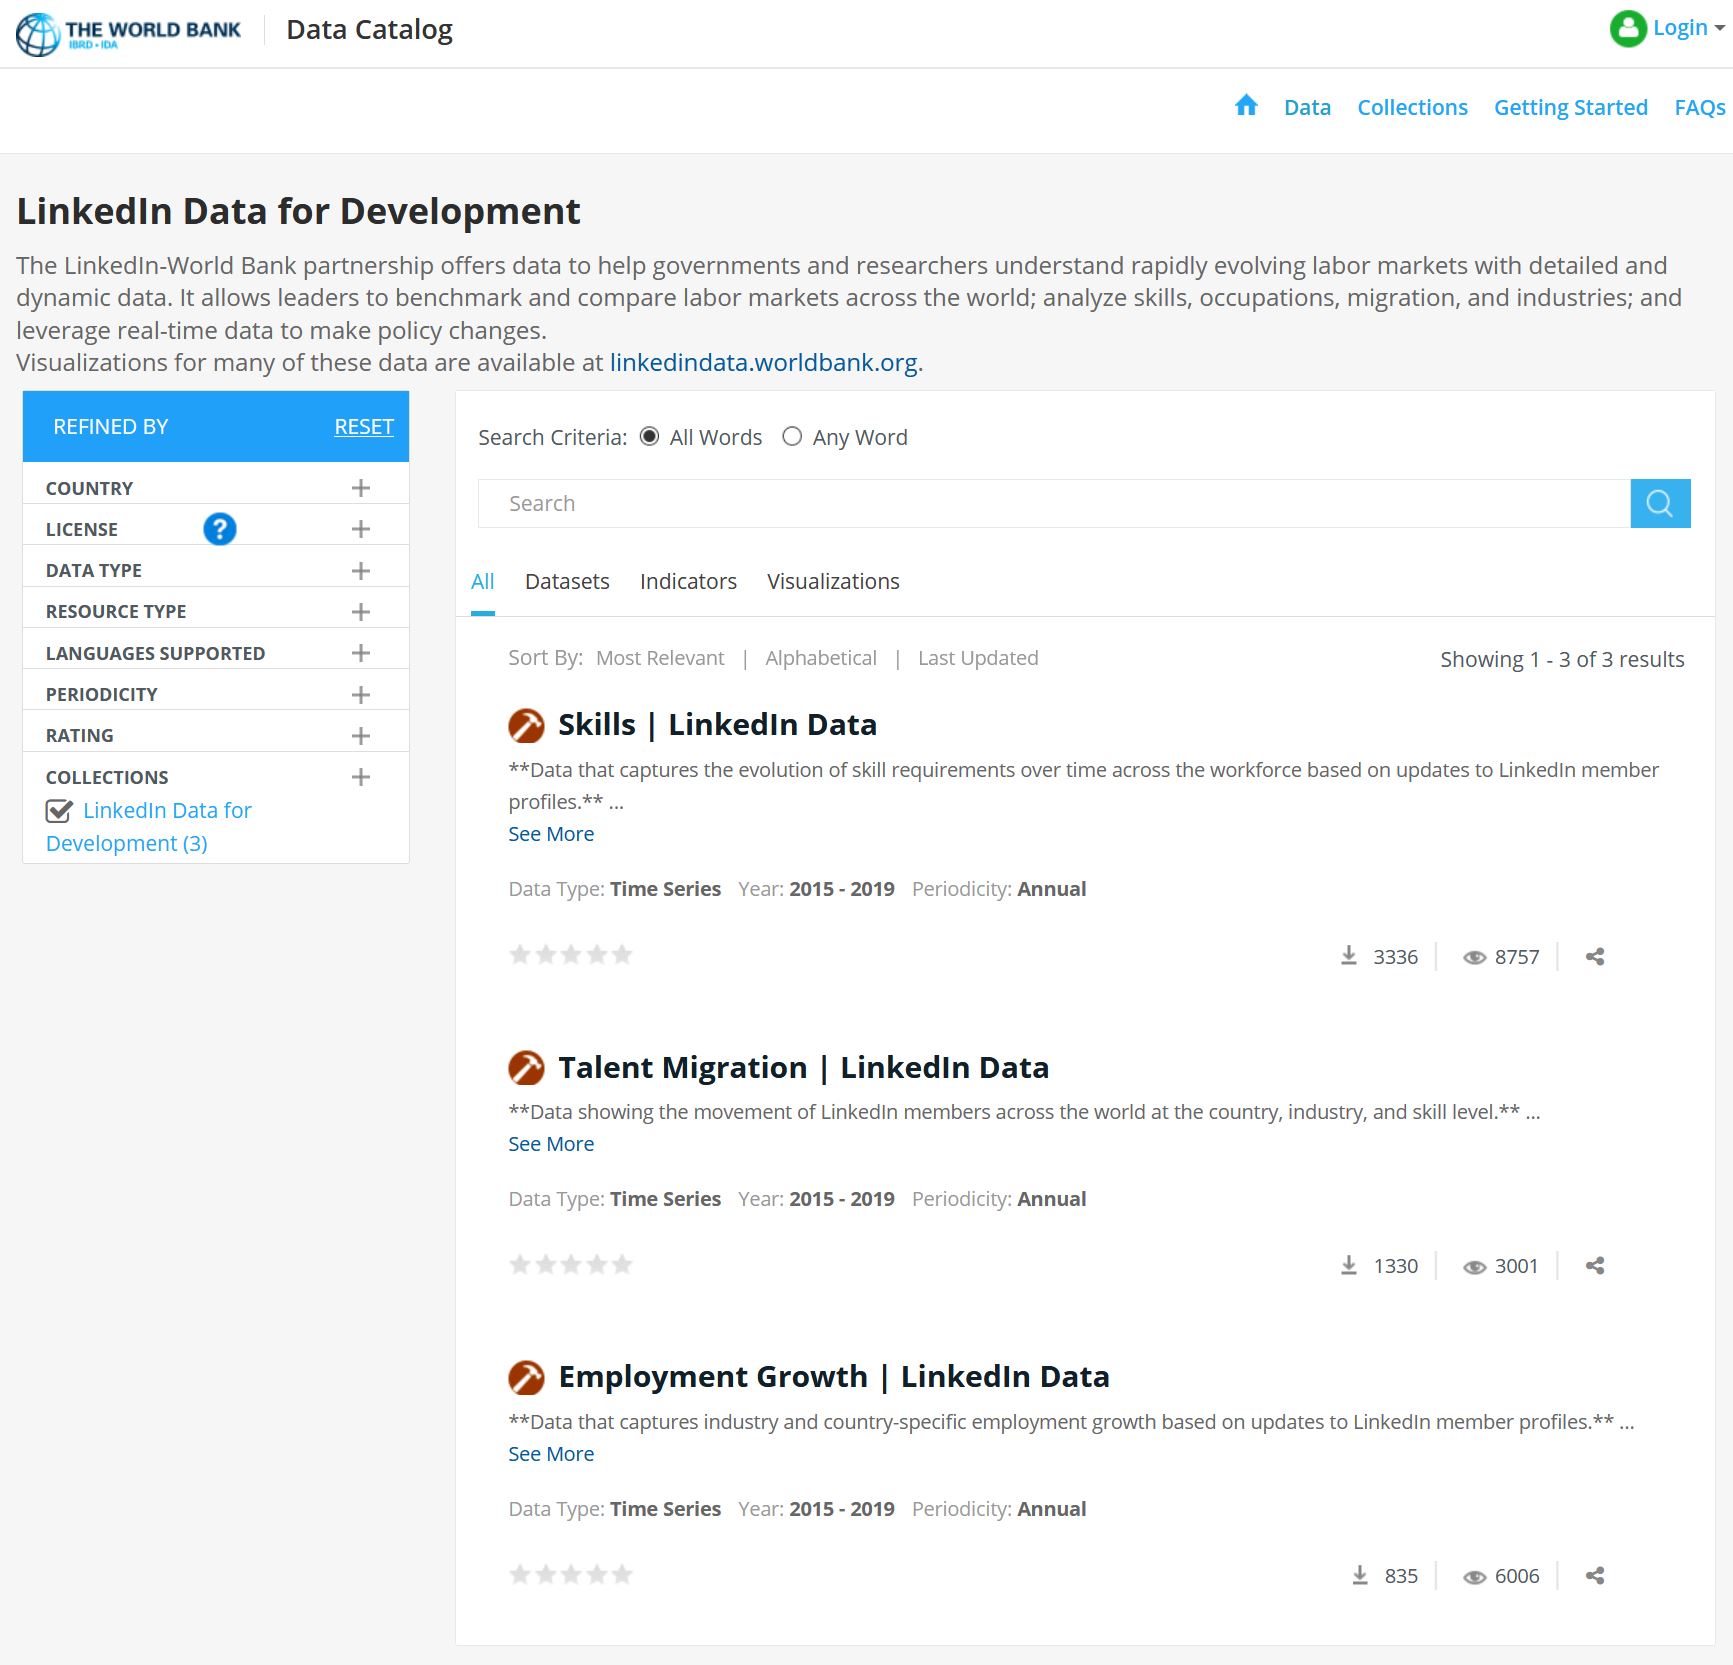Screen dimensions: 1733x1665
Task: Click the License help question mark icon
Action: (x=219, y=529)
